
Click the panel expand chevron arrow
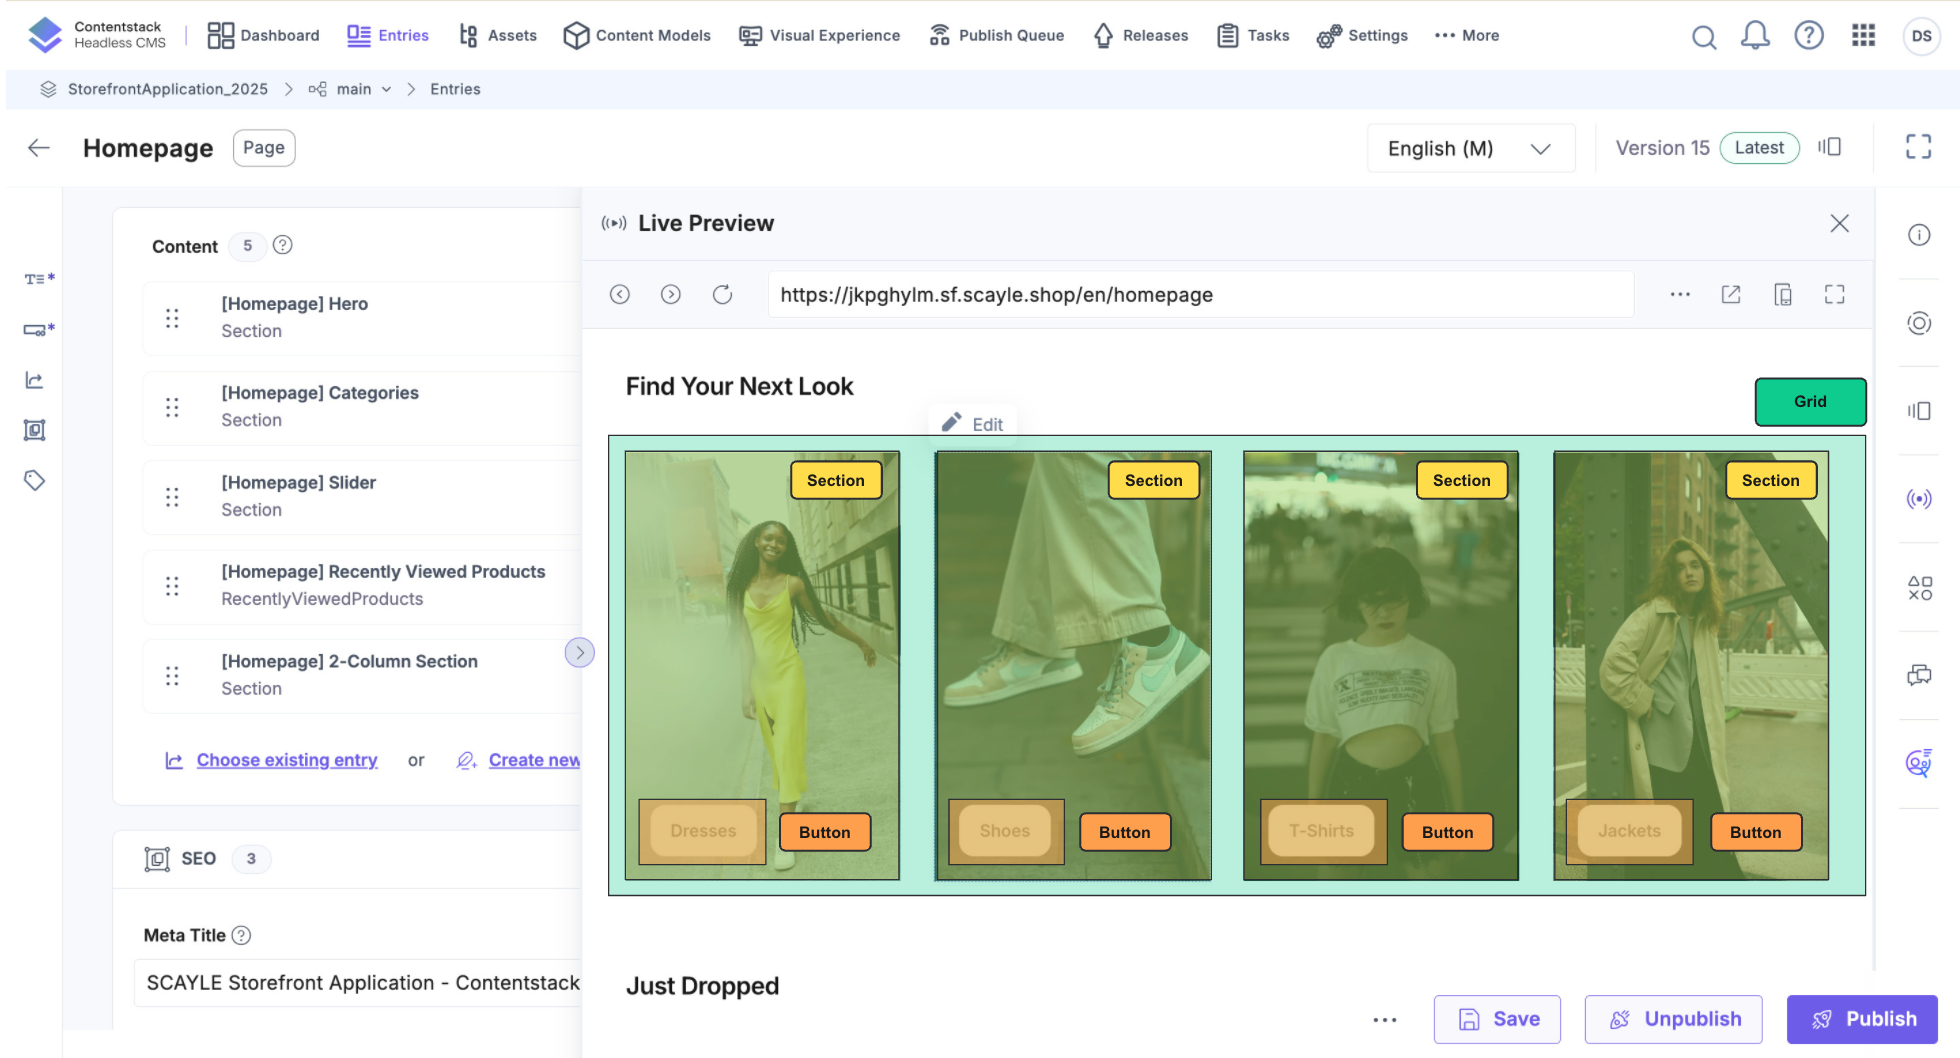[x=580, y=653]
